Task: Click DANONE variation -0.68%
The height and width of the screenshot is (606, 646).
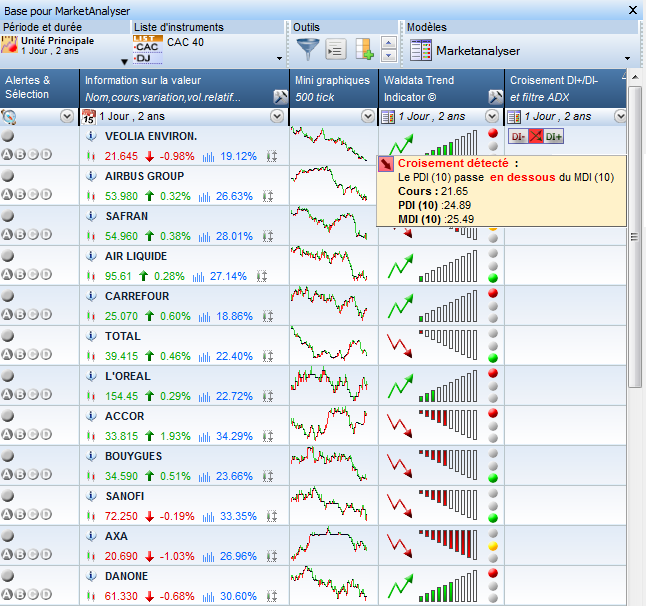Action: pos(177,596)
